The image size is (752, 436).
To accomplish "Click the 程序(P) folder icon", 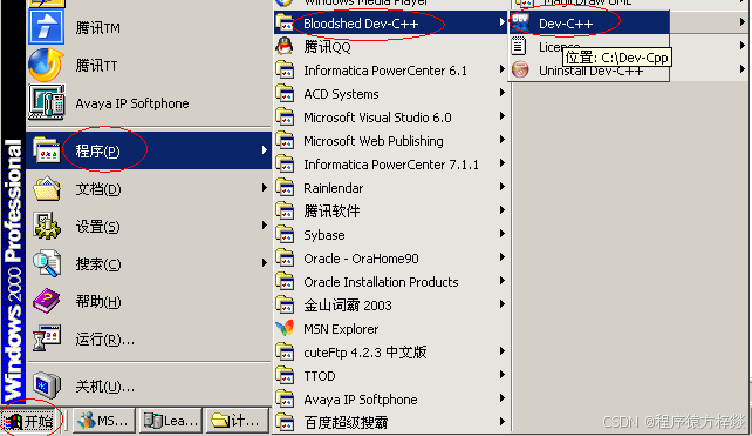I will [47, 150].
